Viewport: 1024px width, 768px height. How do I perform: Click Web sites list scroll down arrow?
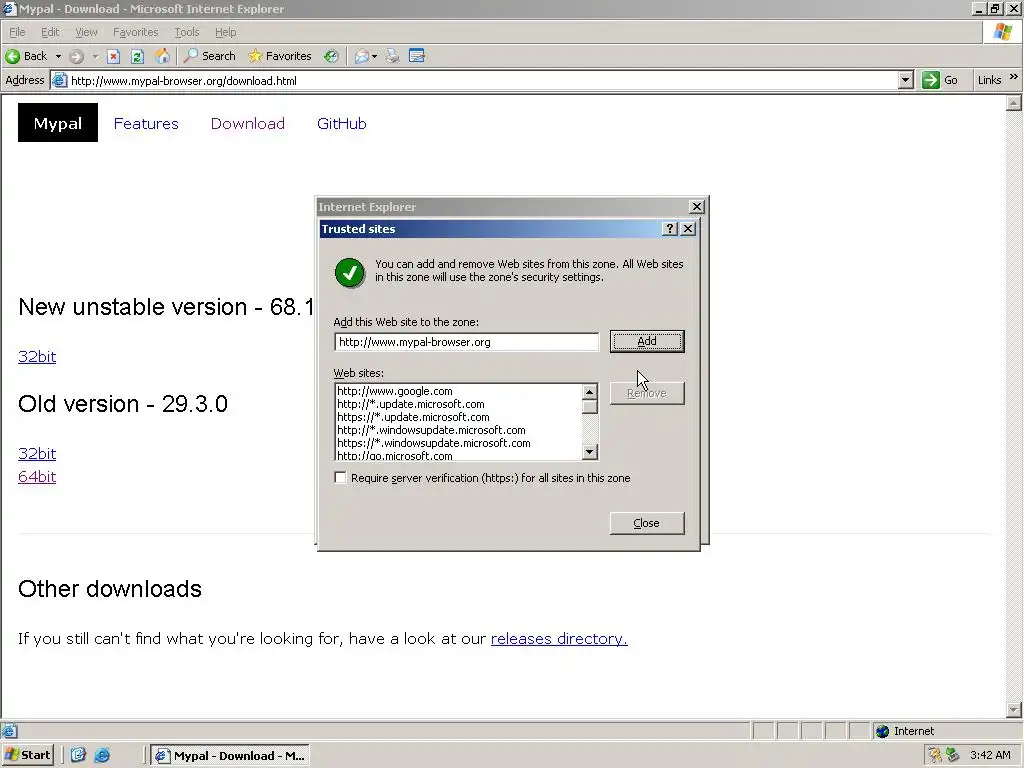click(x=590, y=452)
